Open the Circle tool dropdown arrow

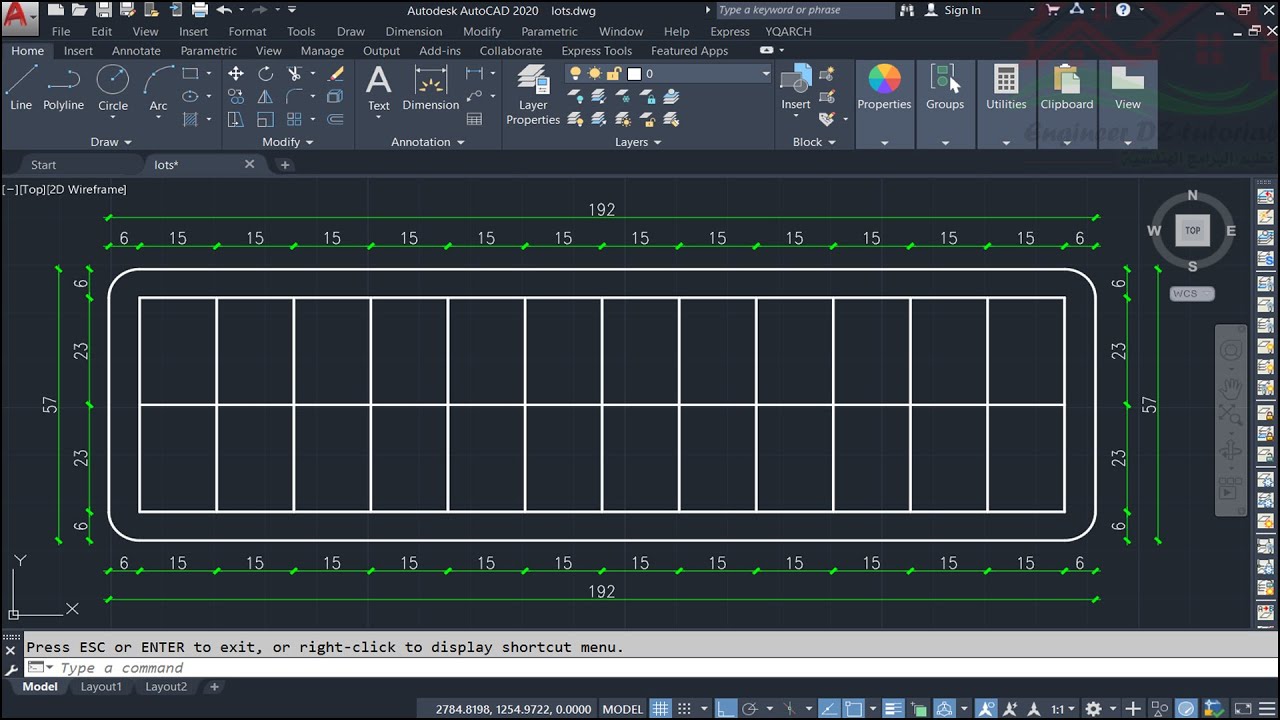click(113, 117)
